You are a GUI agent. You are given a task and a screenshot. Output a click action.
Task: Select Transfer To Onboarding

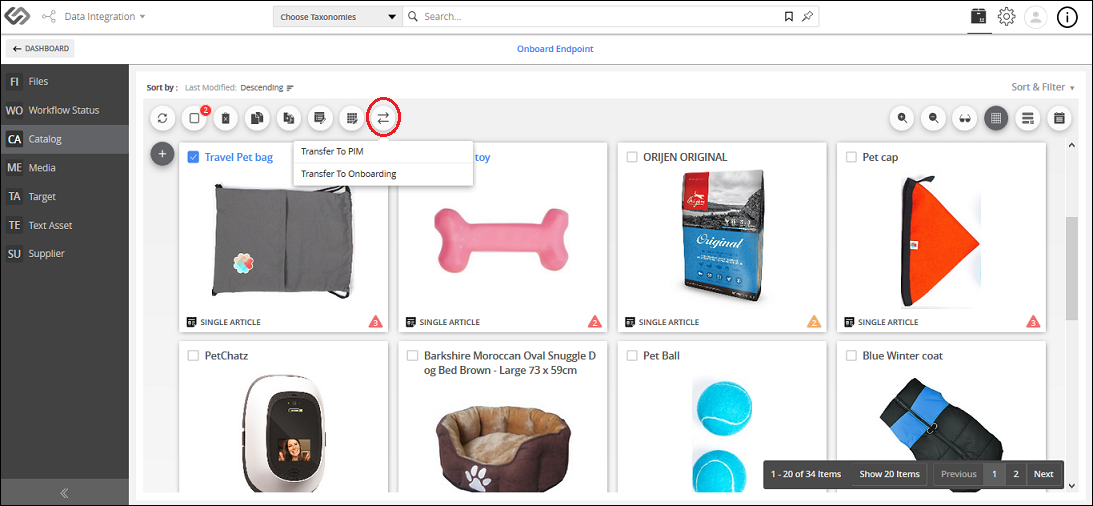(x=383, y=174)
